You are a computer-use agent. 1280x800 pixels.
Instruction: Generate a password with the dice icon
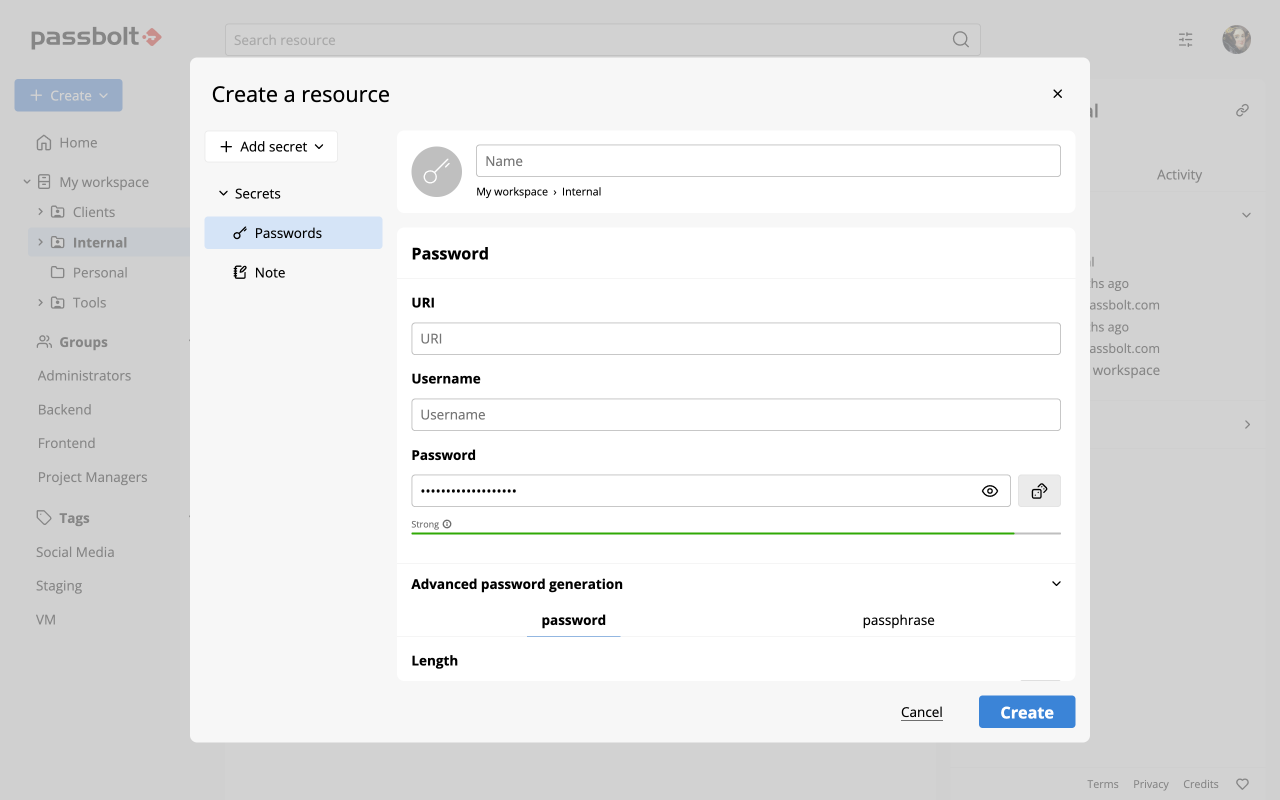1039,490
